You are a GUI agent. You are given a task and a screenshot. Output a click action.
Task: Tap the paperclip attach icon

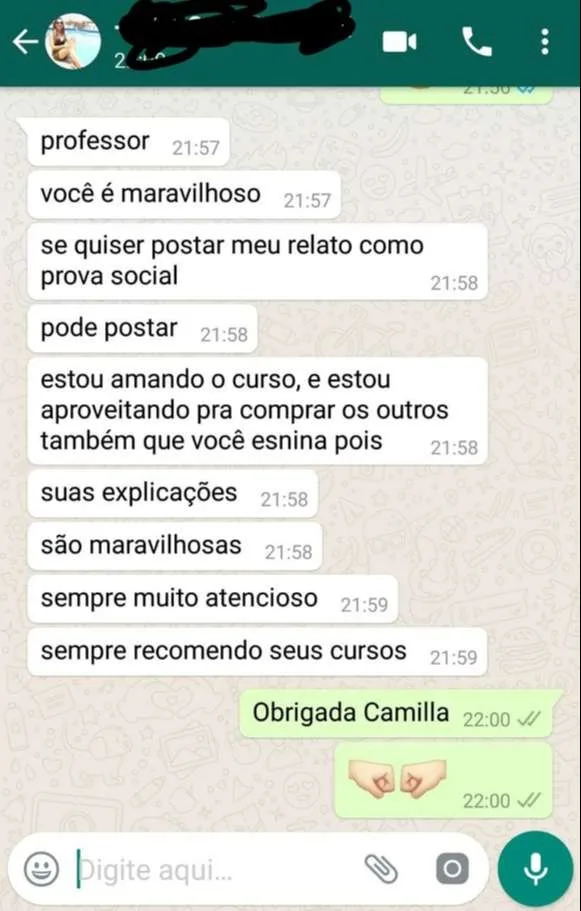coord(381,869)
